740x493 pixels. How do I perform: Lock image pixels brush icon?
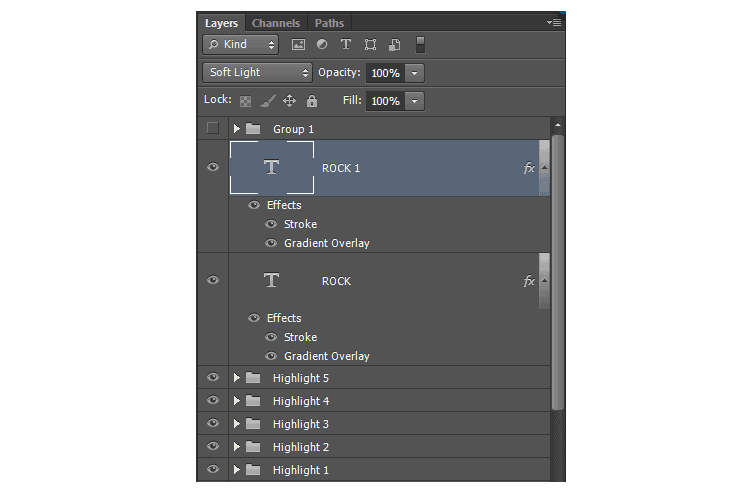268,100
